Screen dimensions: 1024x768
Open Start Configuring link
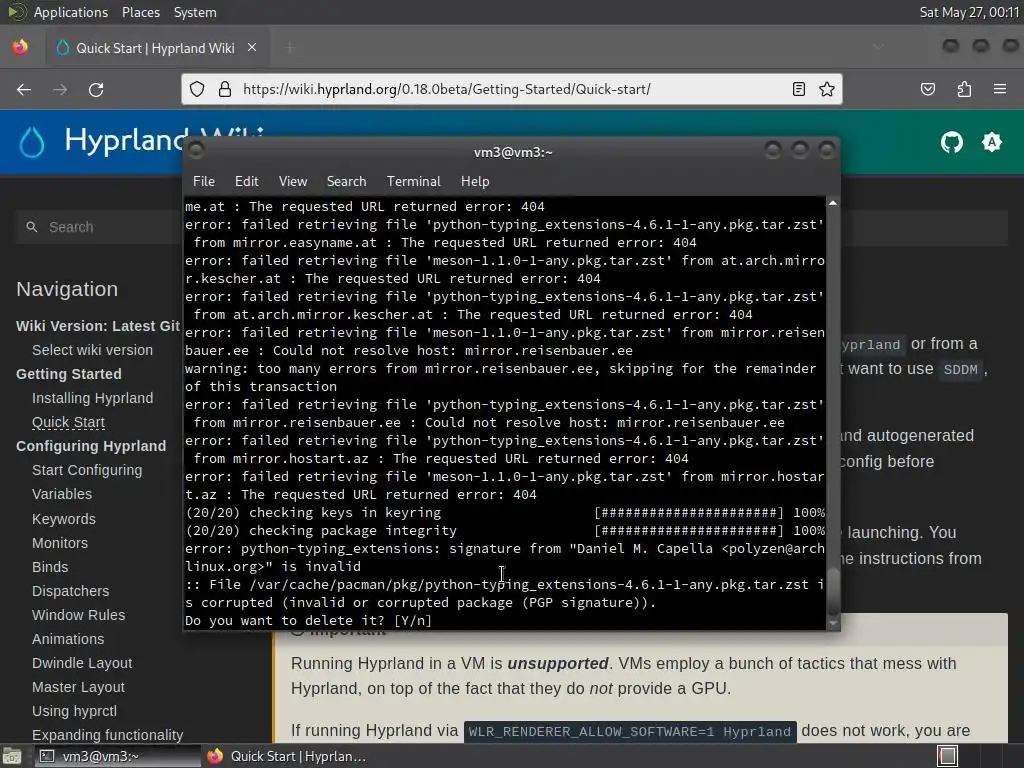pos(87,470)
